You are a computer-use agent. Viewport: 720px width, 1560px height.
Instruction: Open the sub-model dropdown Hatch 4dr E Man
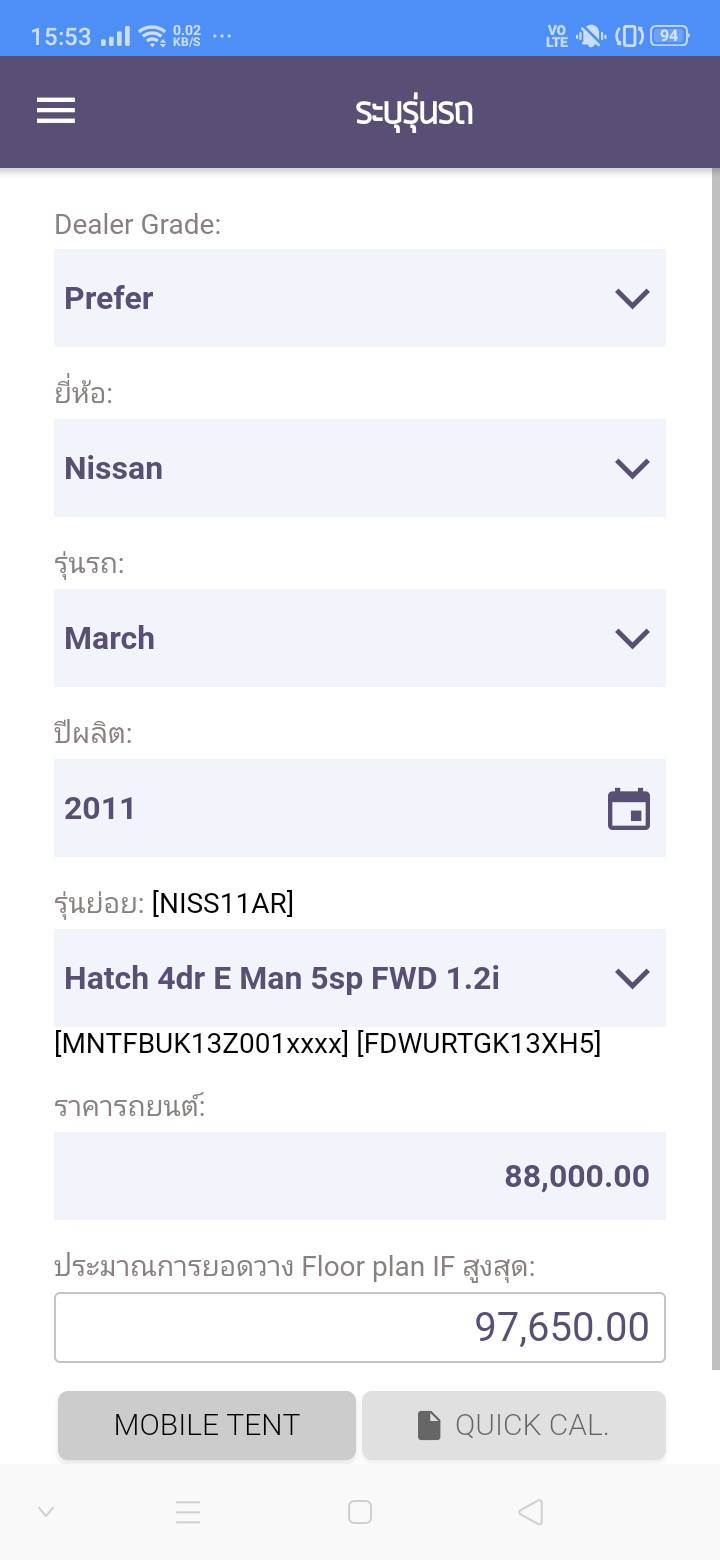359,978
